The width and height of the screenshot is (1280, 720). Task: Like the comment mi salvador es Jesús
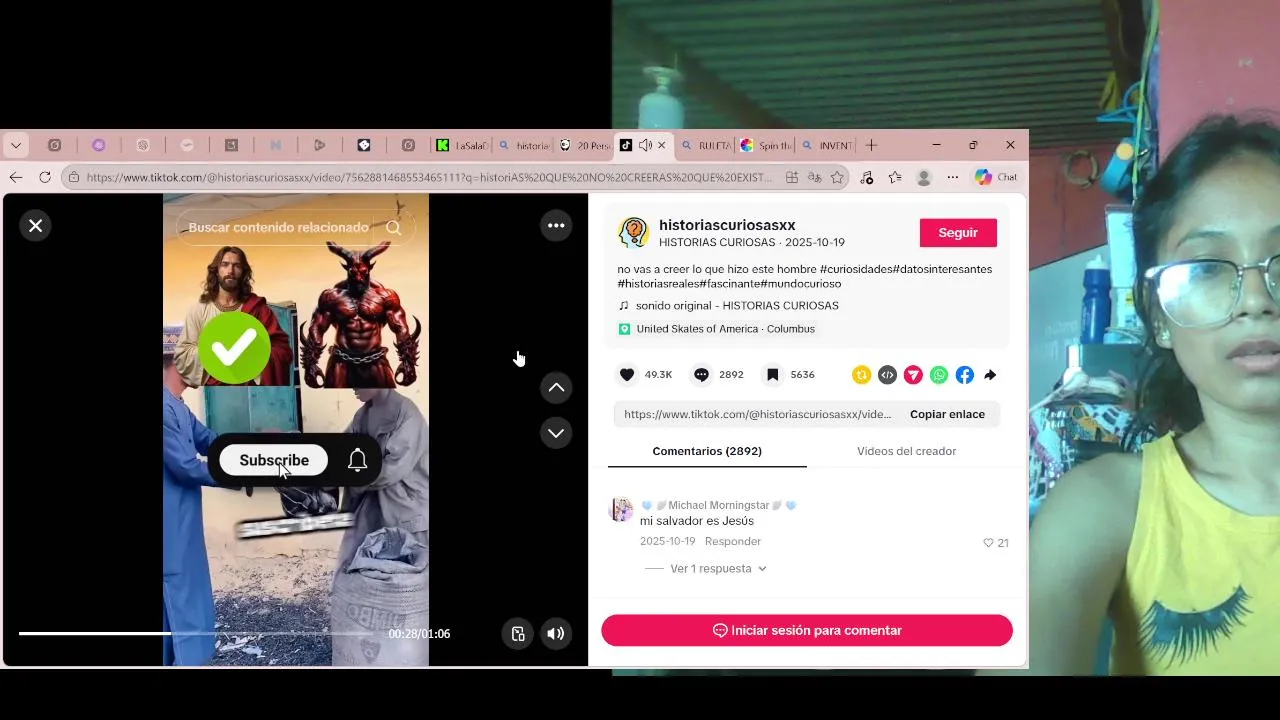pyautogui.click(x=989, y=543)
